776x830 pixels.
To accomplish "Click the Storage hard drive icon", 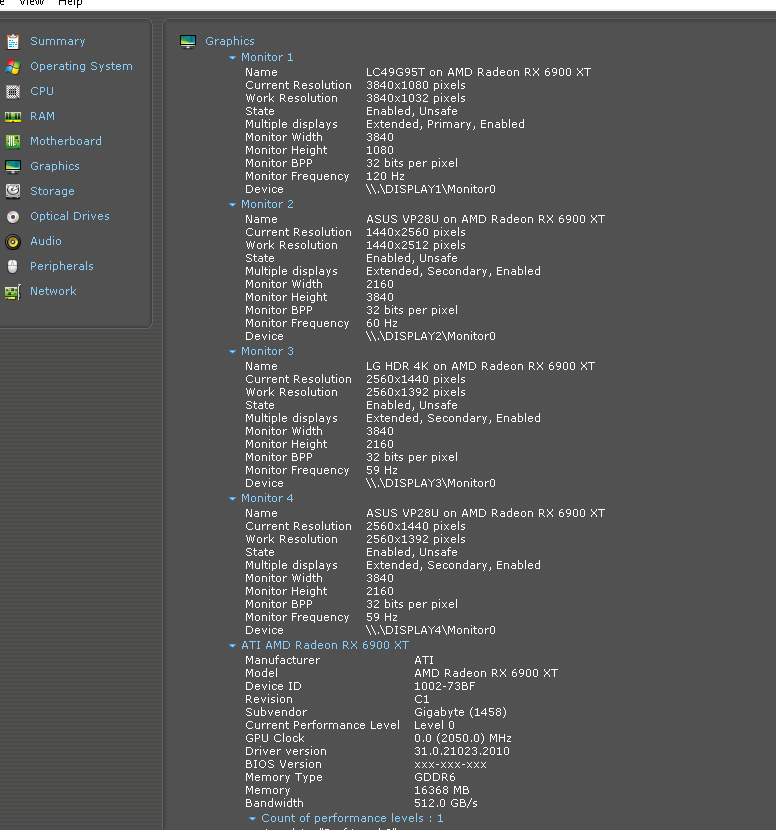I will click(x=13, y=191).
